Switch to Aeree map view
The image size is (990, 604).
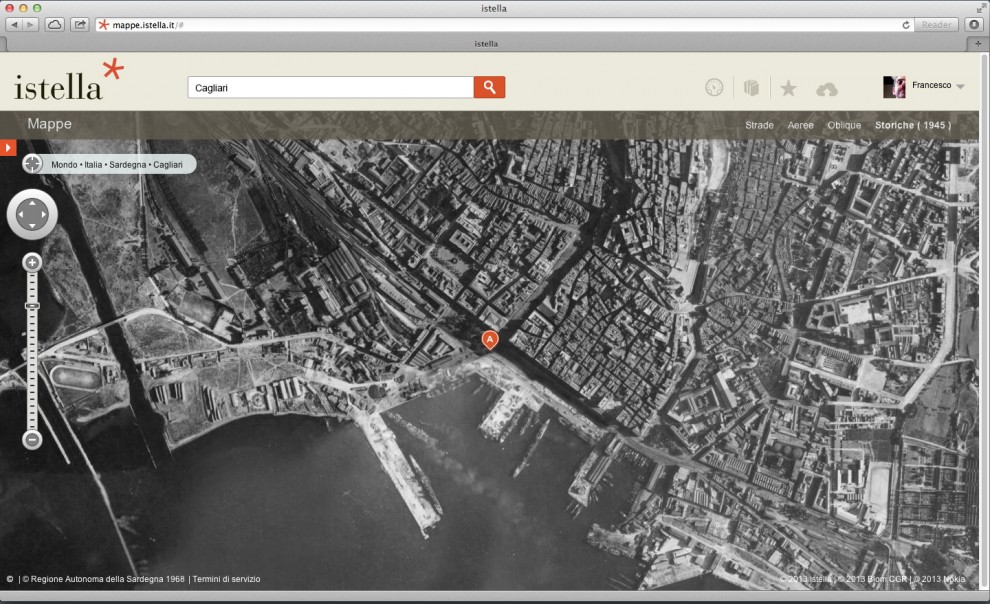[x=801, y=125]
